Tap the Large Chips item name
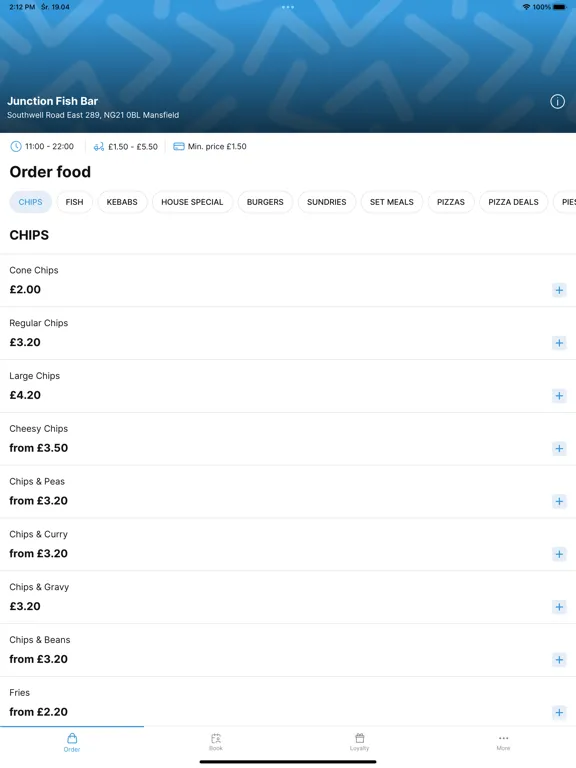Screen dimensions: 576x768 point(34,376)
